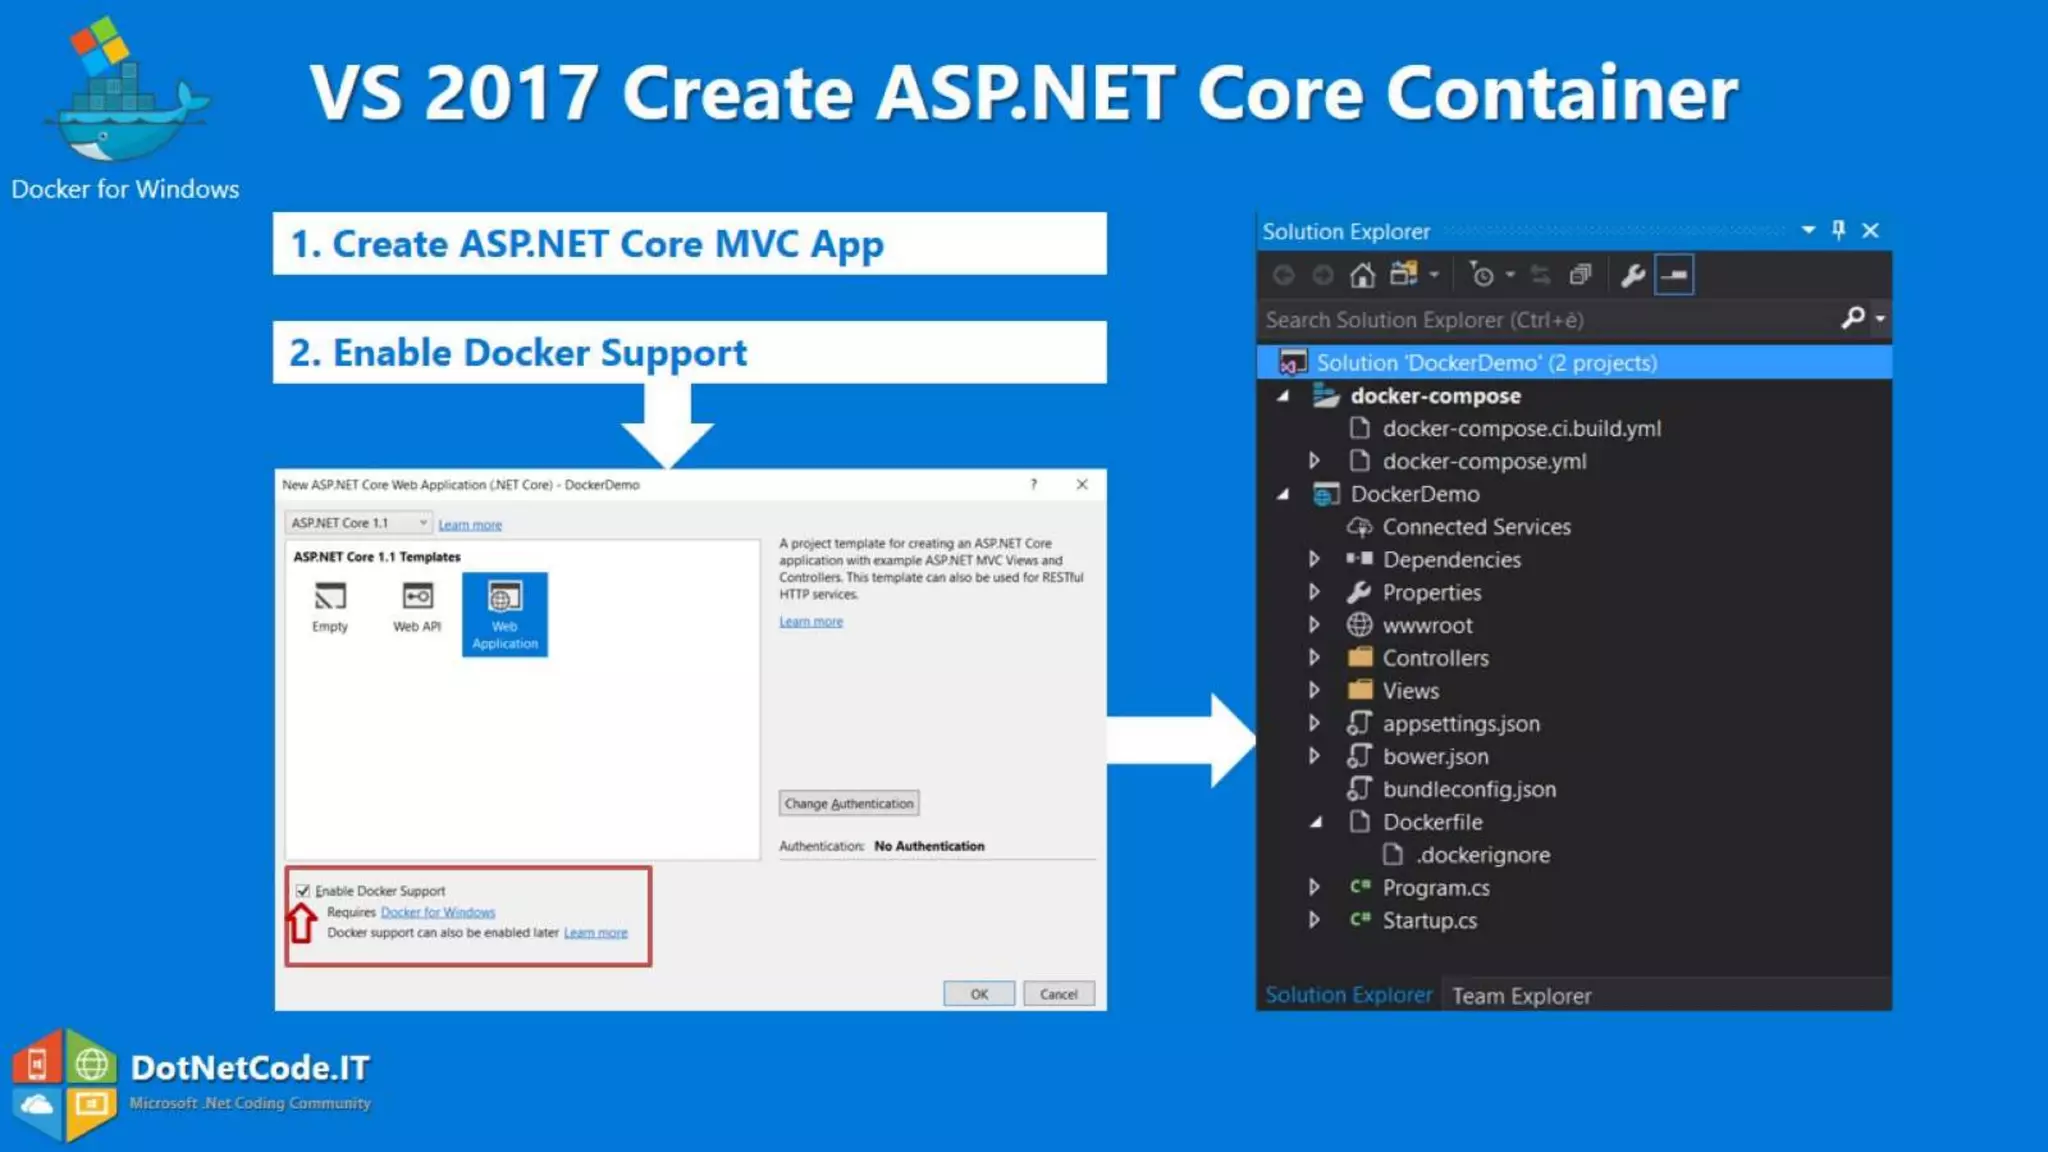
Task: Click the Properties wrench icon in toolbar
Action: pos(1633,275)
